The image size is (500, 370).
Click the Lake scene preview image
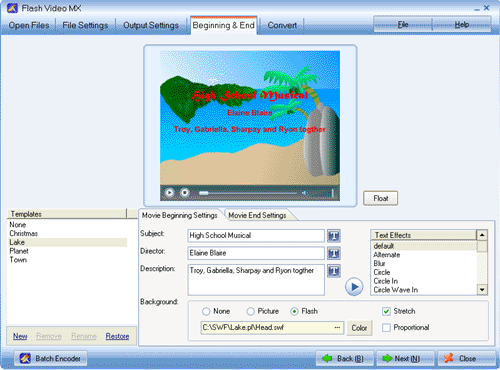tap(250, 117)
